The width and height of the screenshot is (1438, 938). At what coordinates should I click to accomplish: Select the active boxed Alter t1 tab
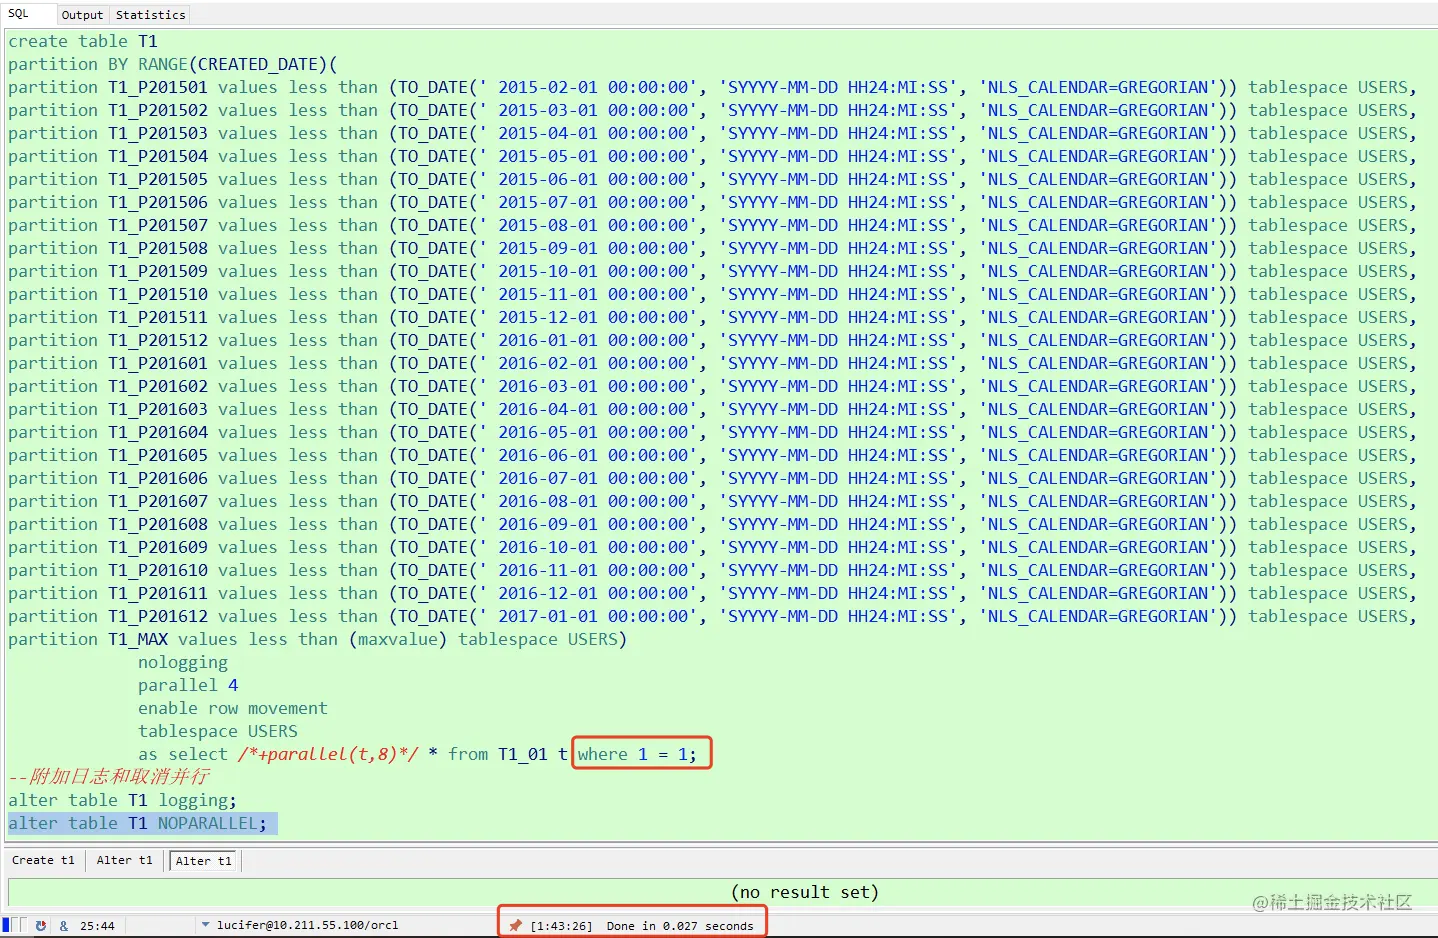tap(203, 861)
